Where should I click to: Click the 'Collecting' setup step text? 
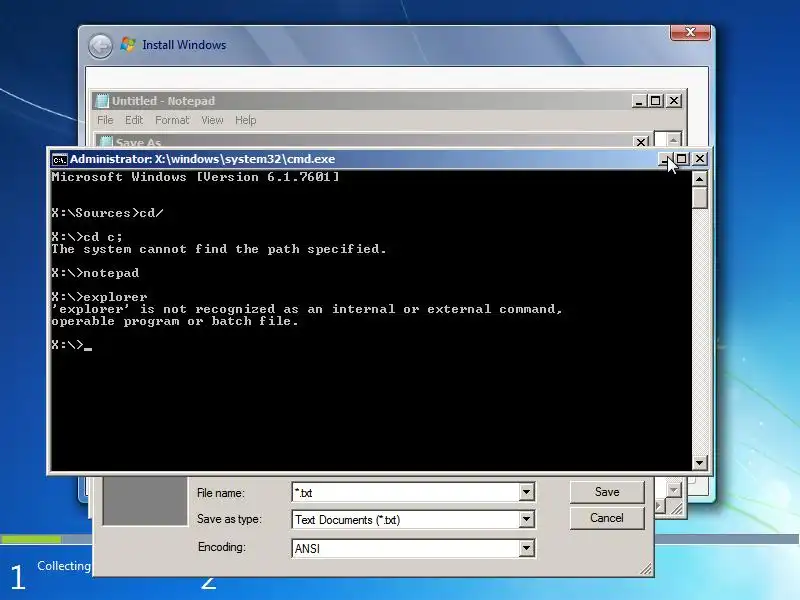pos(64,566)
